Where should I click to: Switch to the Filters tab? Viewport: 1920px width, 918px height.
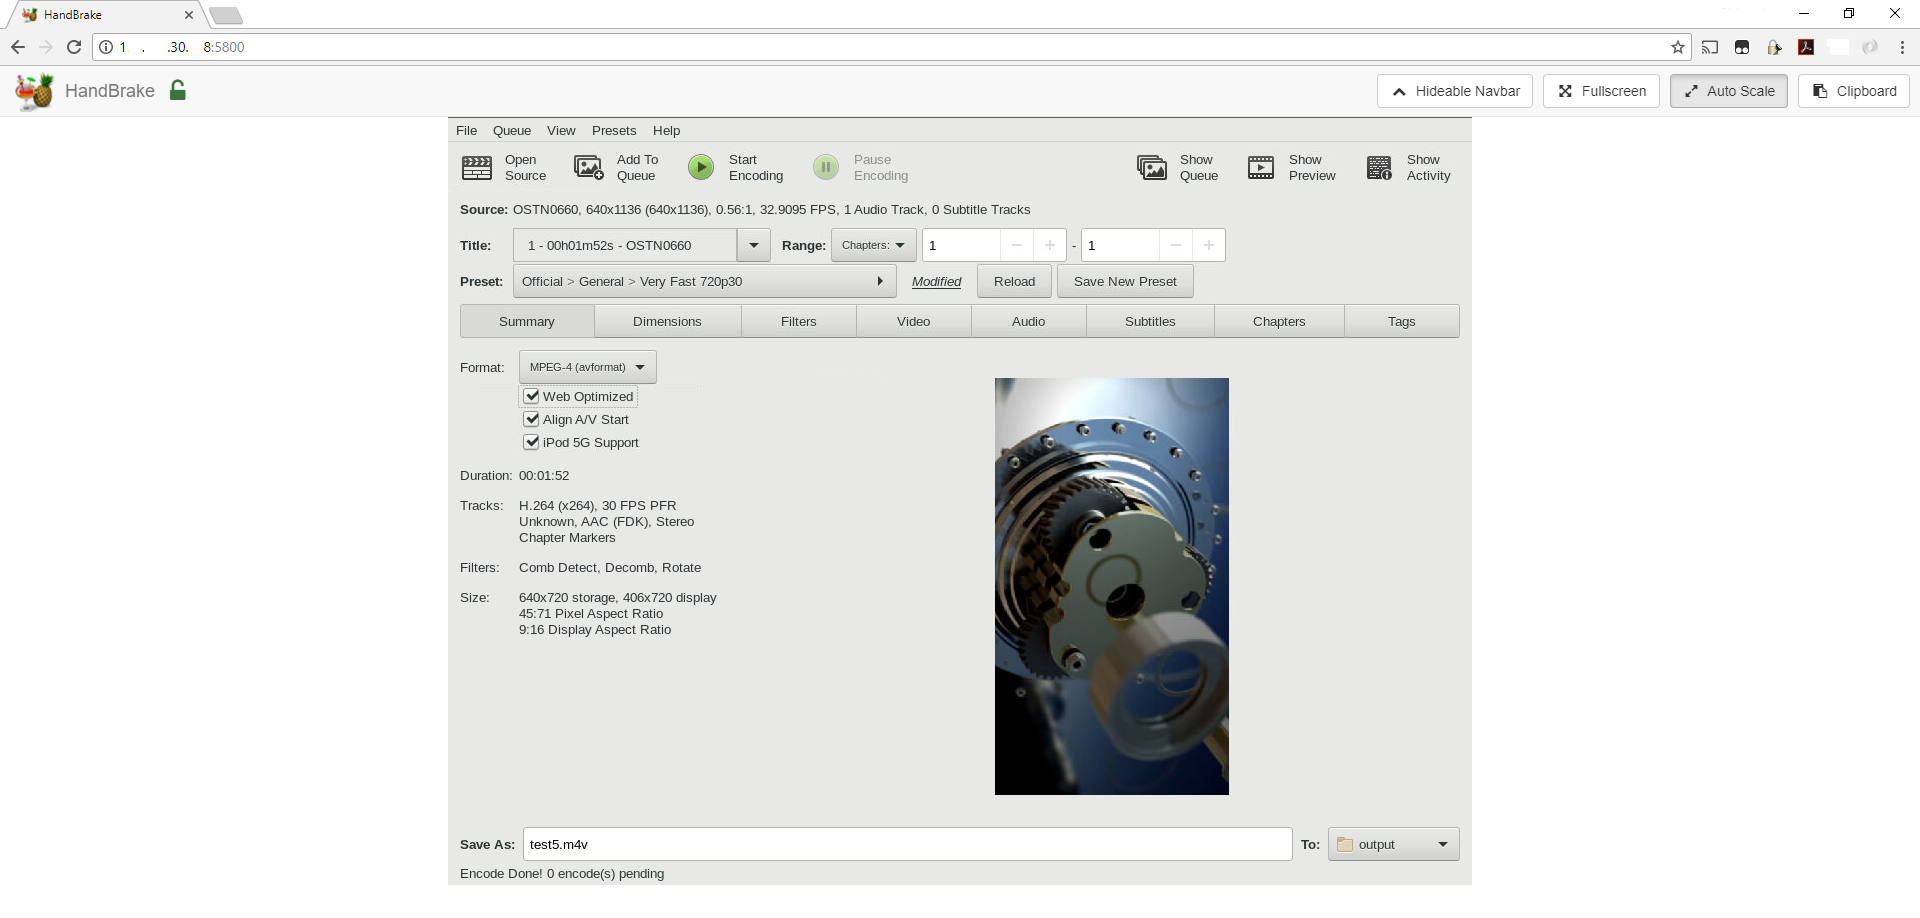pos(799,322)
